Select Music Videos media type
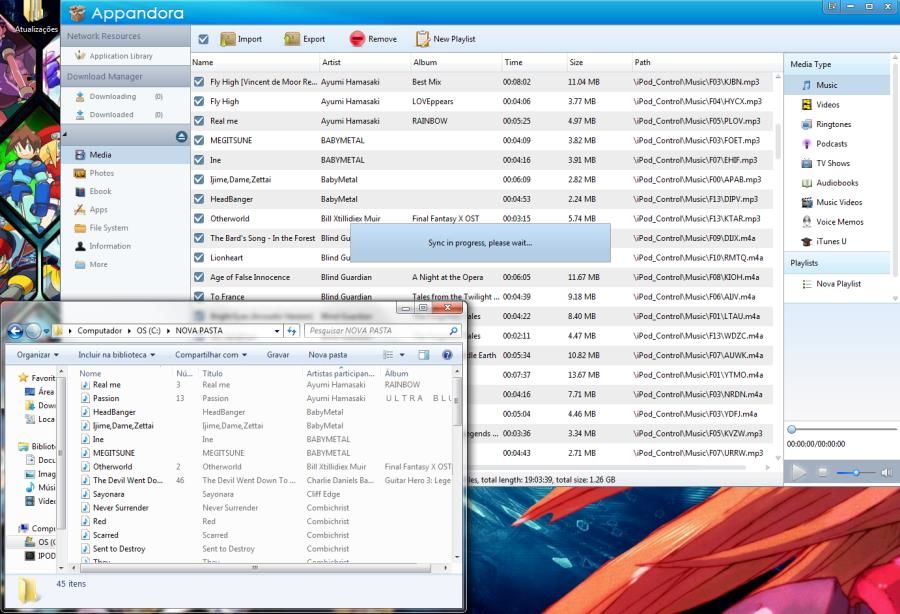This screenshot has width=900, height=614. (839, 202)
